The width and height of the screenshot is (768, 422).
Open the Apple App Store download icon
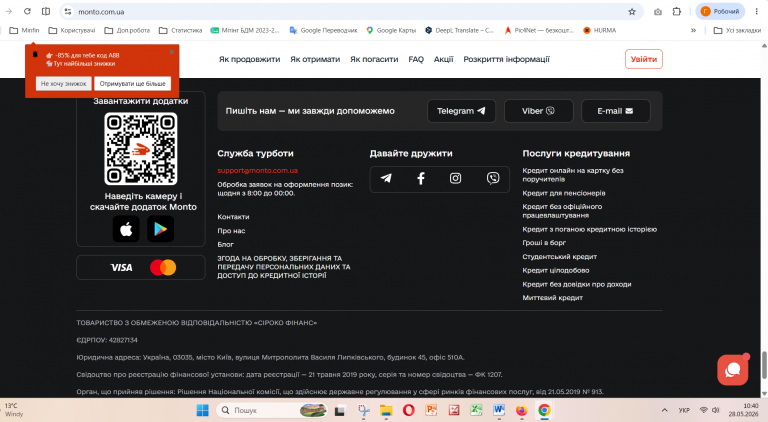[126, 229]
